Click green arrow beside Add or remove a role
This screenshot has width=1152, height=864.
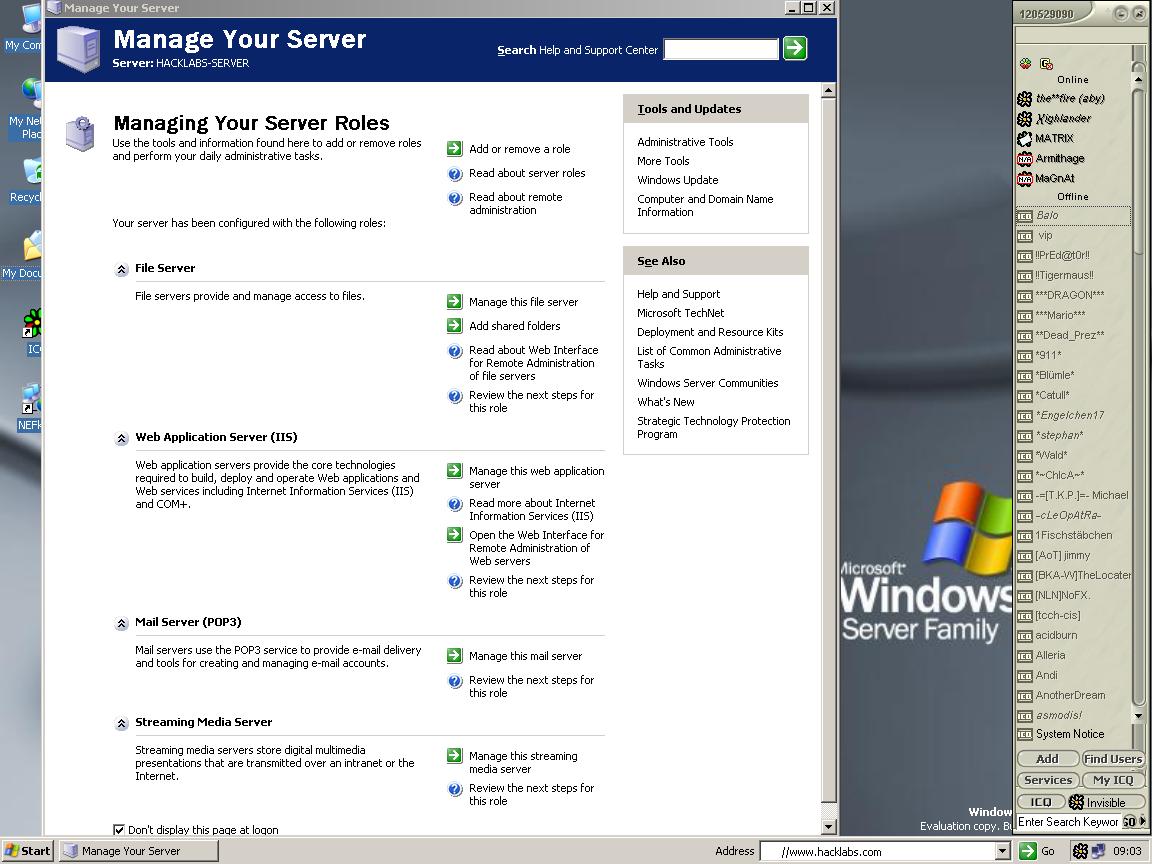click(455, 149)
